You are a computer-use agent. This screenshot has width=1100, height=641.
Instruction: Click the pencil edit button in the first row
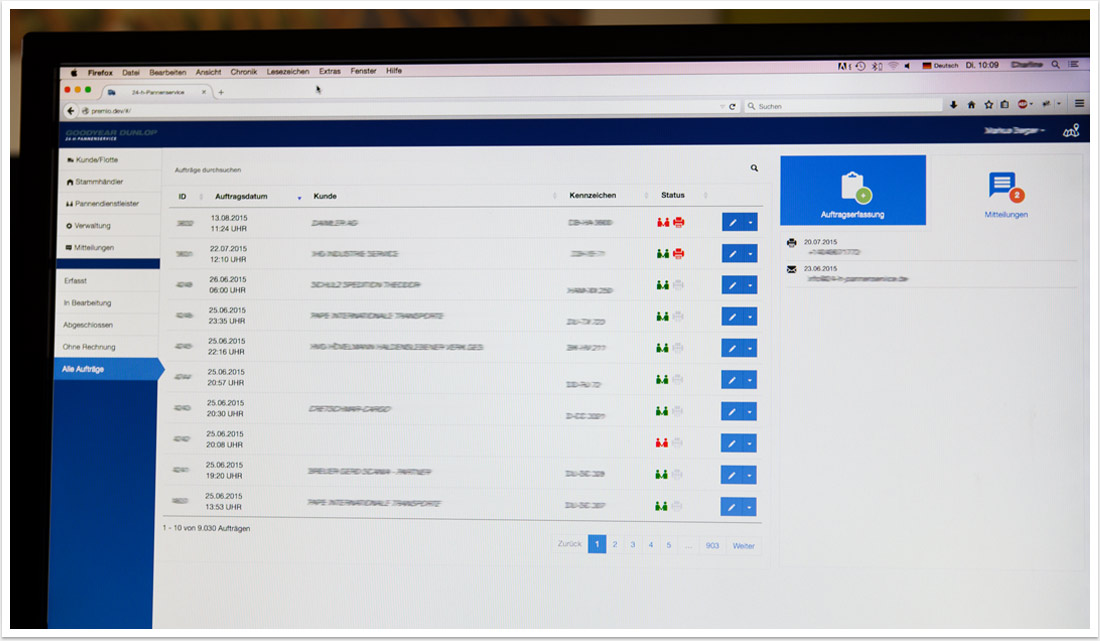[732, 222]
